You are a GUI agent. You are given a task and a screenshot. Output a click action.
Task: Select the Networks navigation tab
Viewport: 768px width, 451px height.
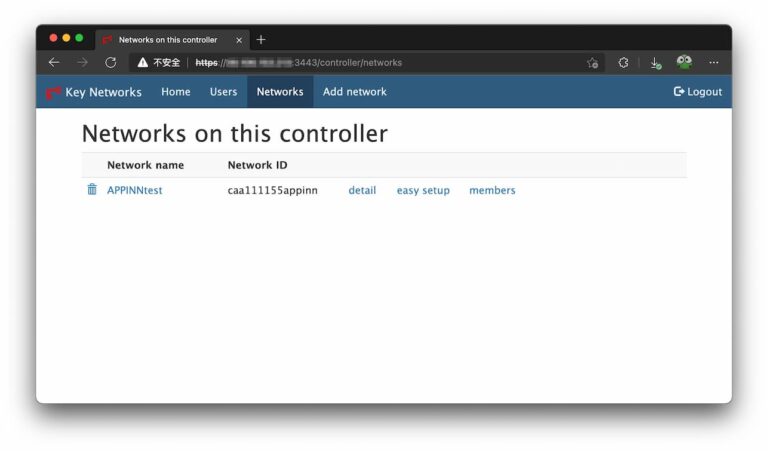point(280,92)
